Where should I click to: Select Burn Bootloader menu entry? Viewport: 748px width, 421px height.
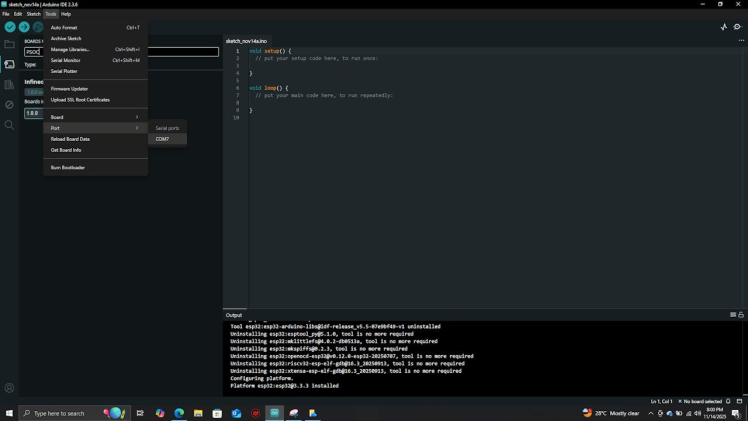click(x=68, y=167)
